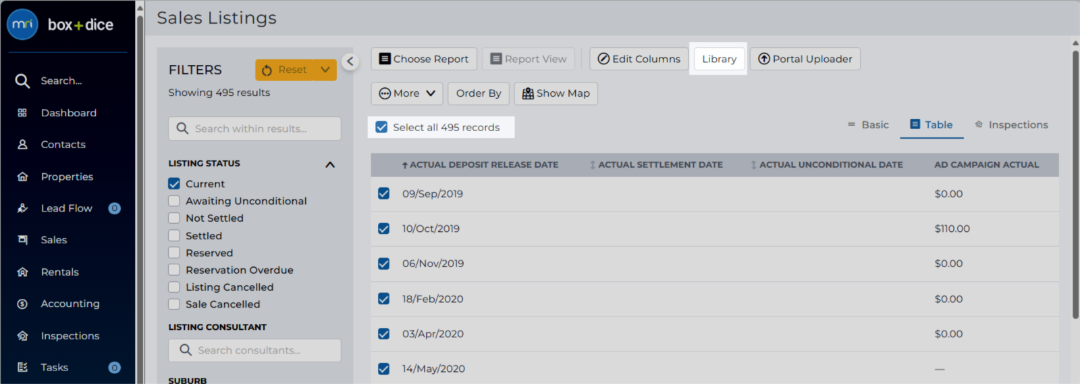Viewport: 1080px width, 384px height.
Task: Click the Properties house icon
Action: [x=22, y=177]
